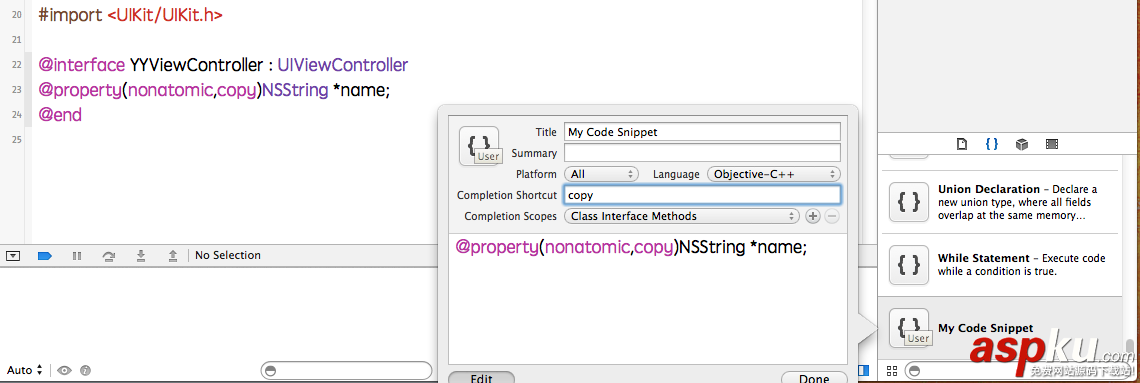Click No Selection in debug bar
The image size is (1140, 383).
228,256
